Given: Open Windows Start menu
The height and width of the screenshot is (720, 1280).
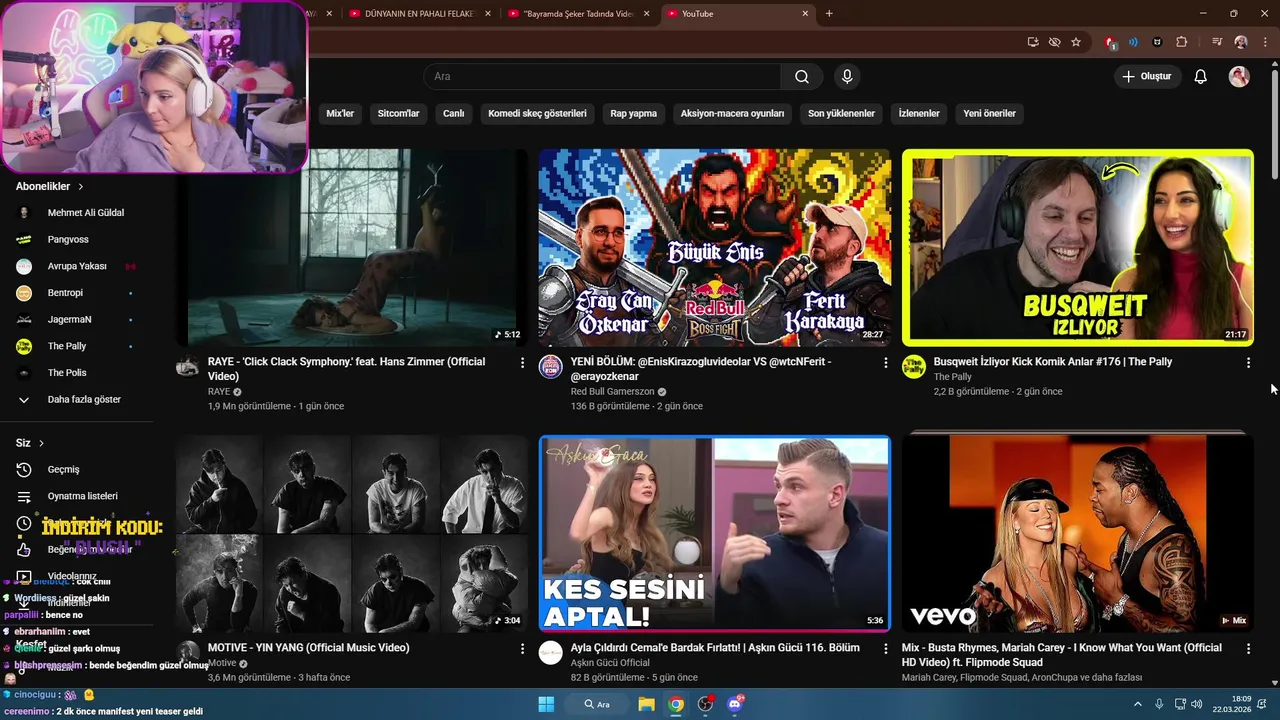Looking at the screenshot, I should point(546,704).
